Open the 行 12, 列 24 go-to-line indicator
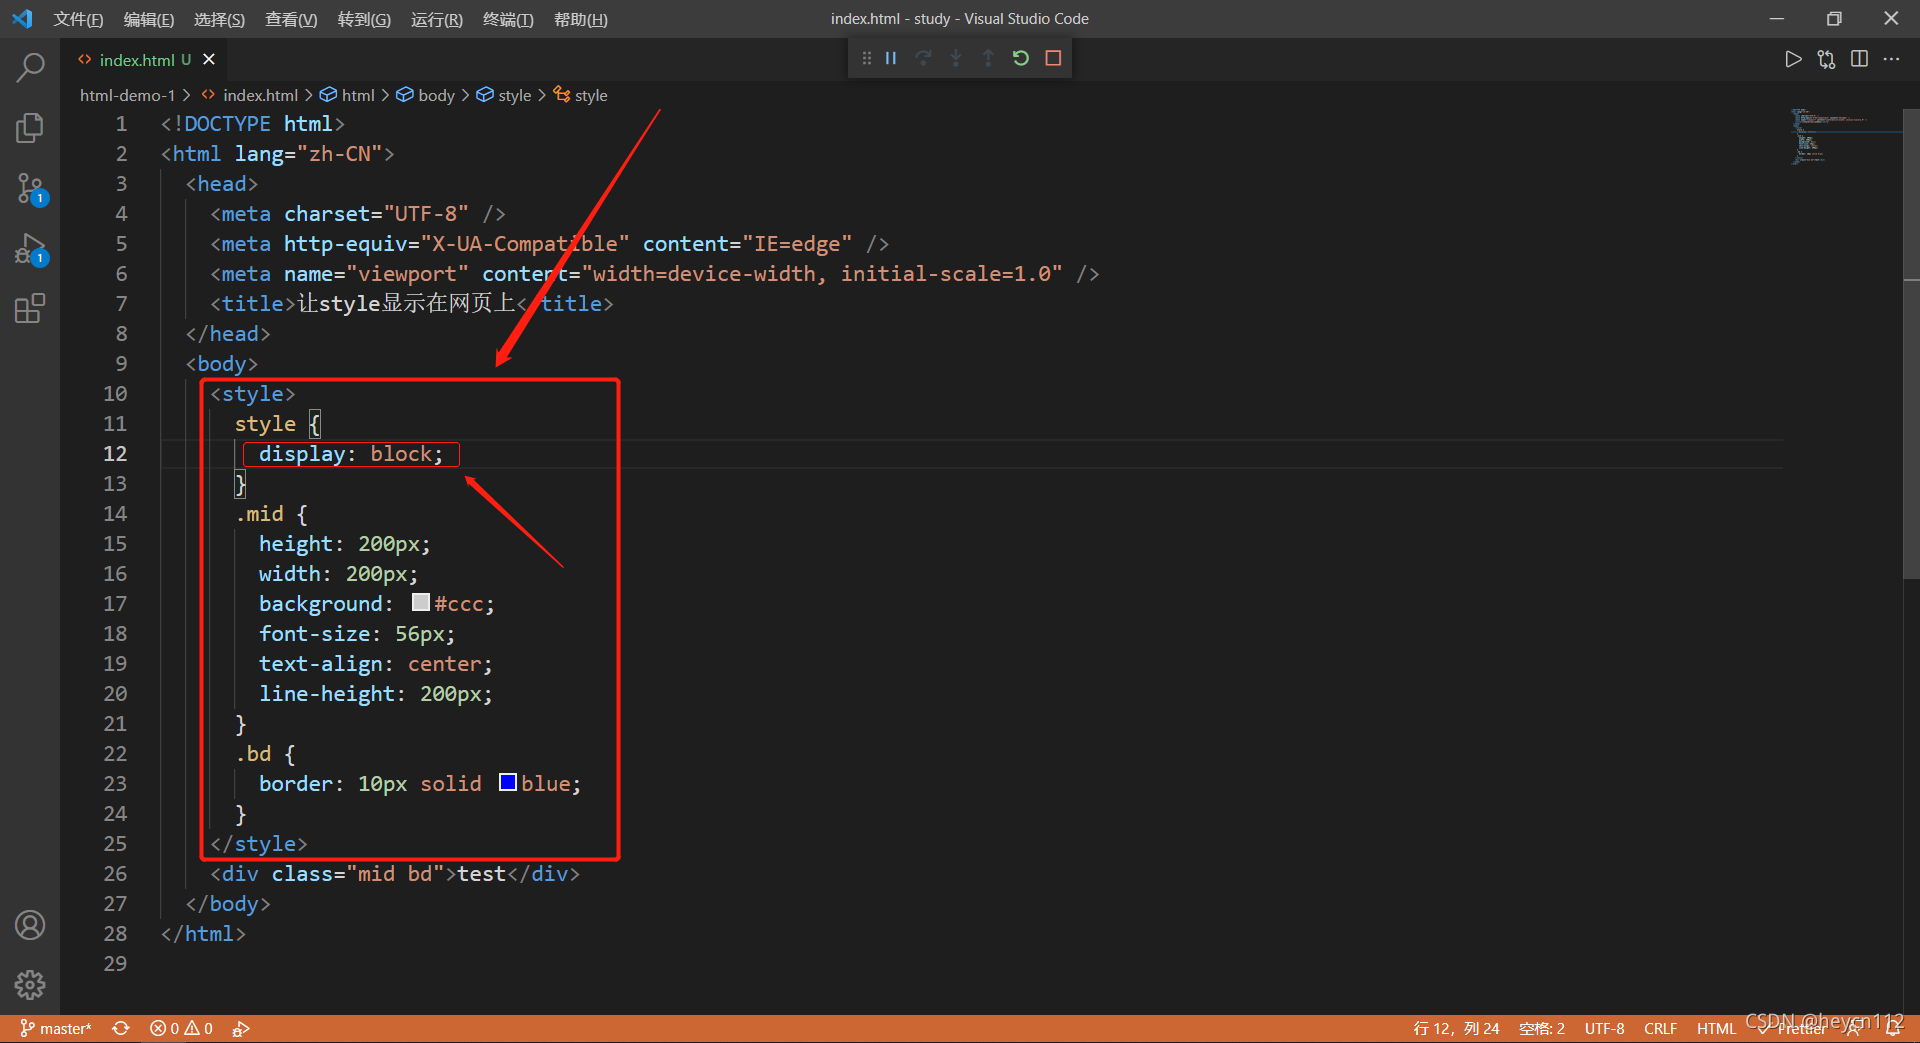 click(1456, 1028)
